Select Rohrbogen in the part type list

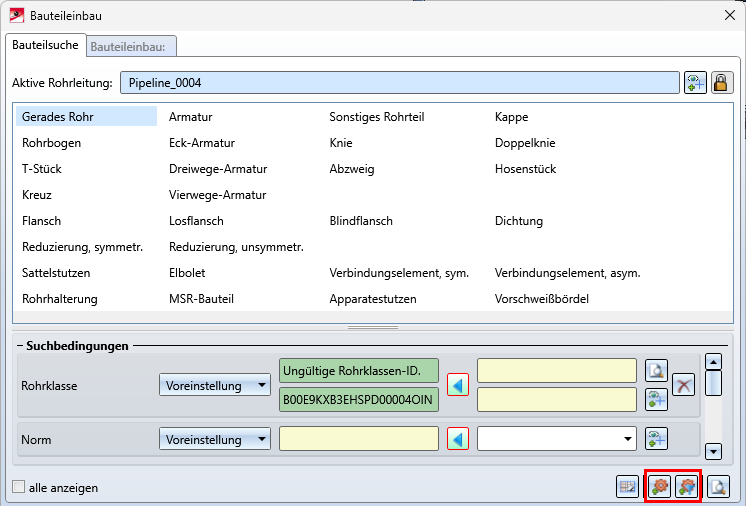(52, 143)
